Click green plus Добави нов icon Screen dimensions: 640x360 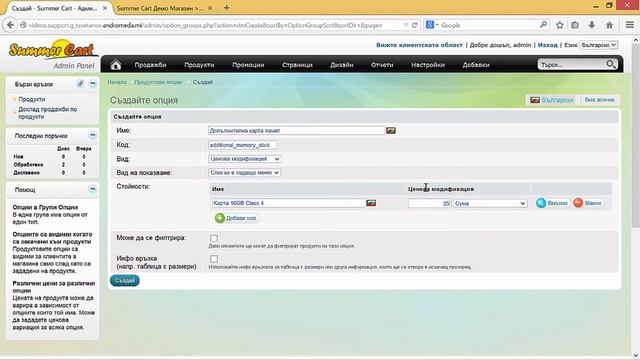(220, 218)
